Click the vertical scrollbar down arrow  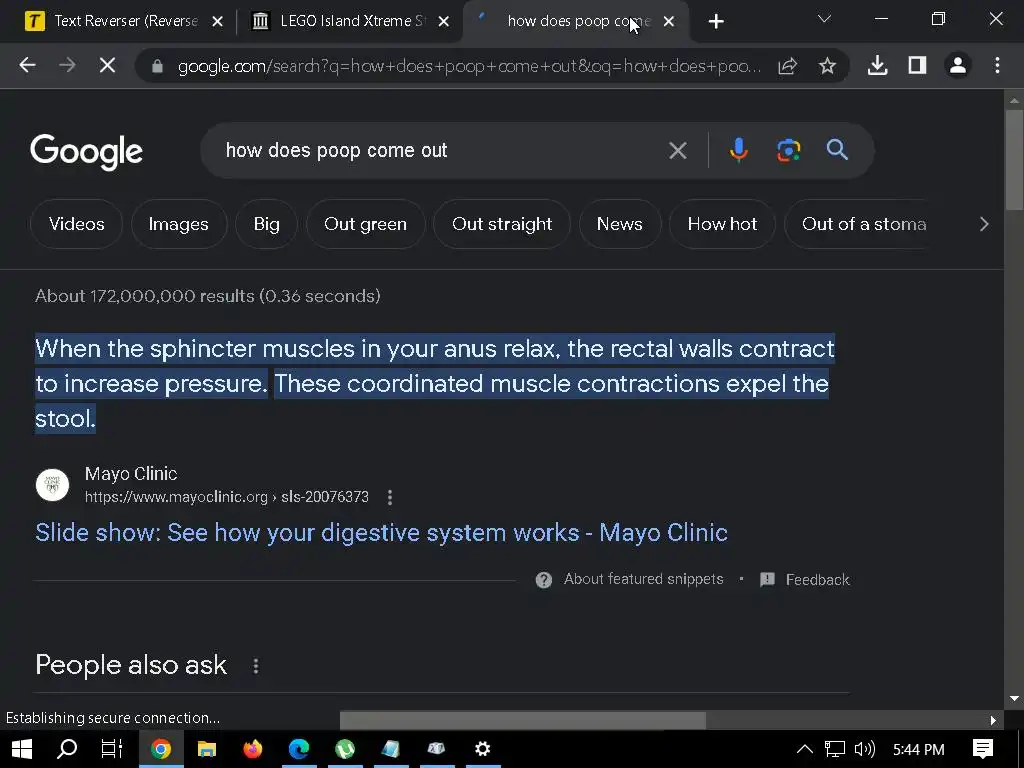1014,698
